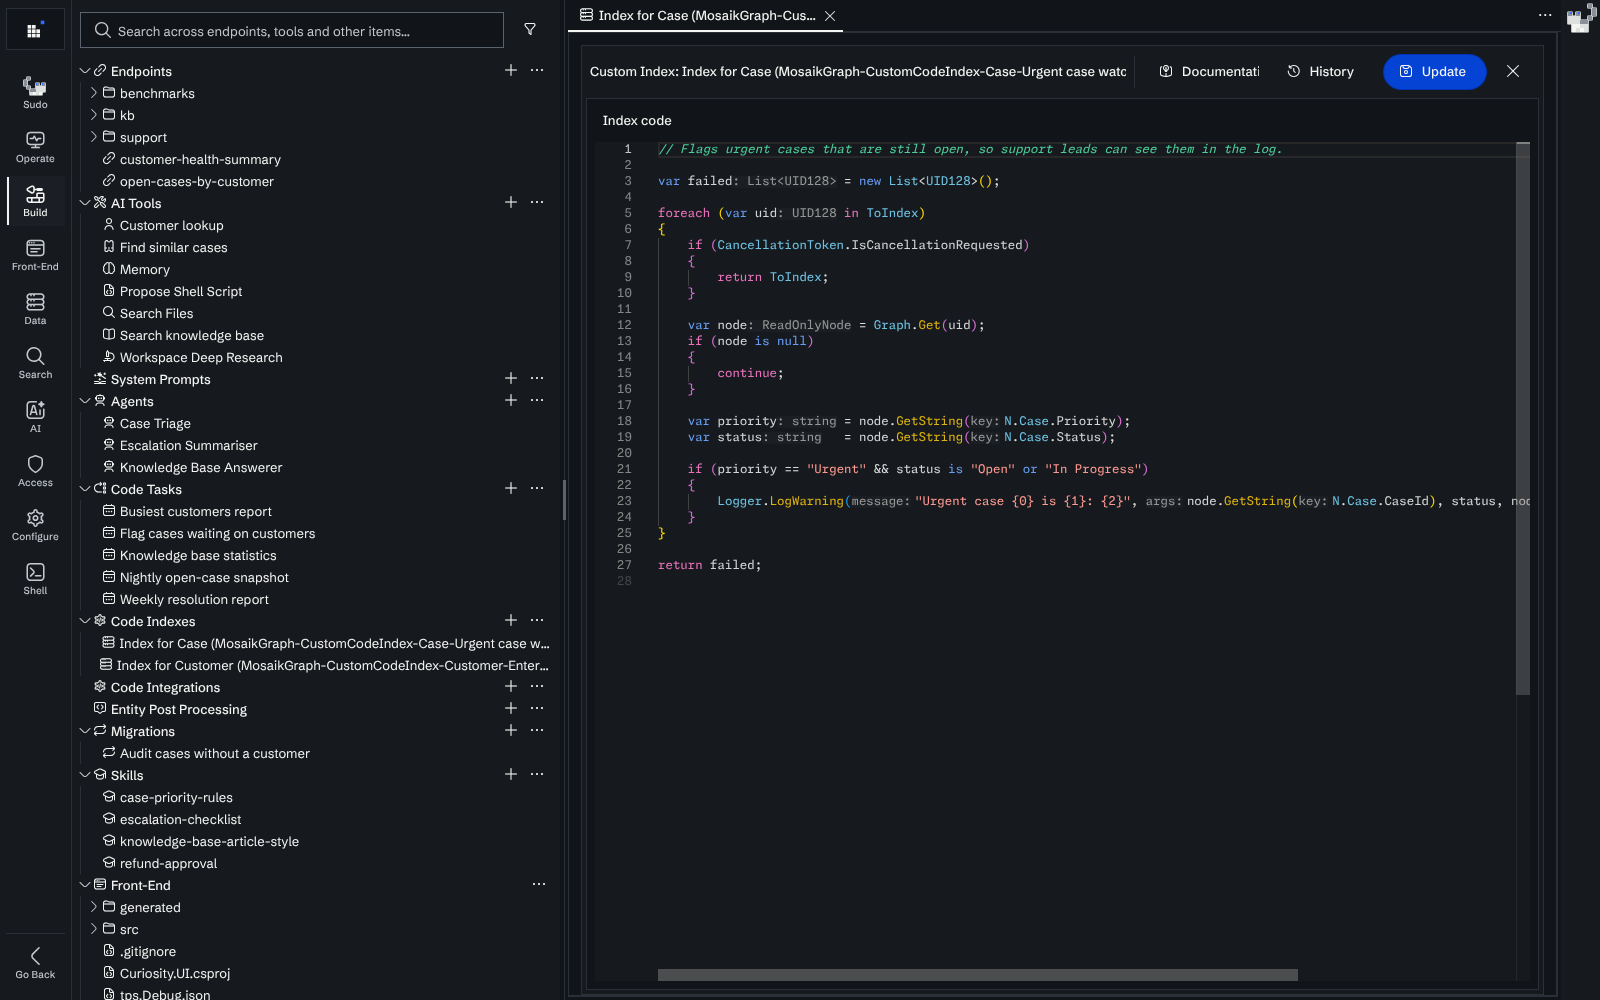This screenshot has width=1600, height=1000.
Task: Open the Shell sidebar section
Action: click(x=35, y=579)
